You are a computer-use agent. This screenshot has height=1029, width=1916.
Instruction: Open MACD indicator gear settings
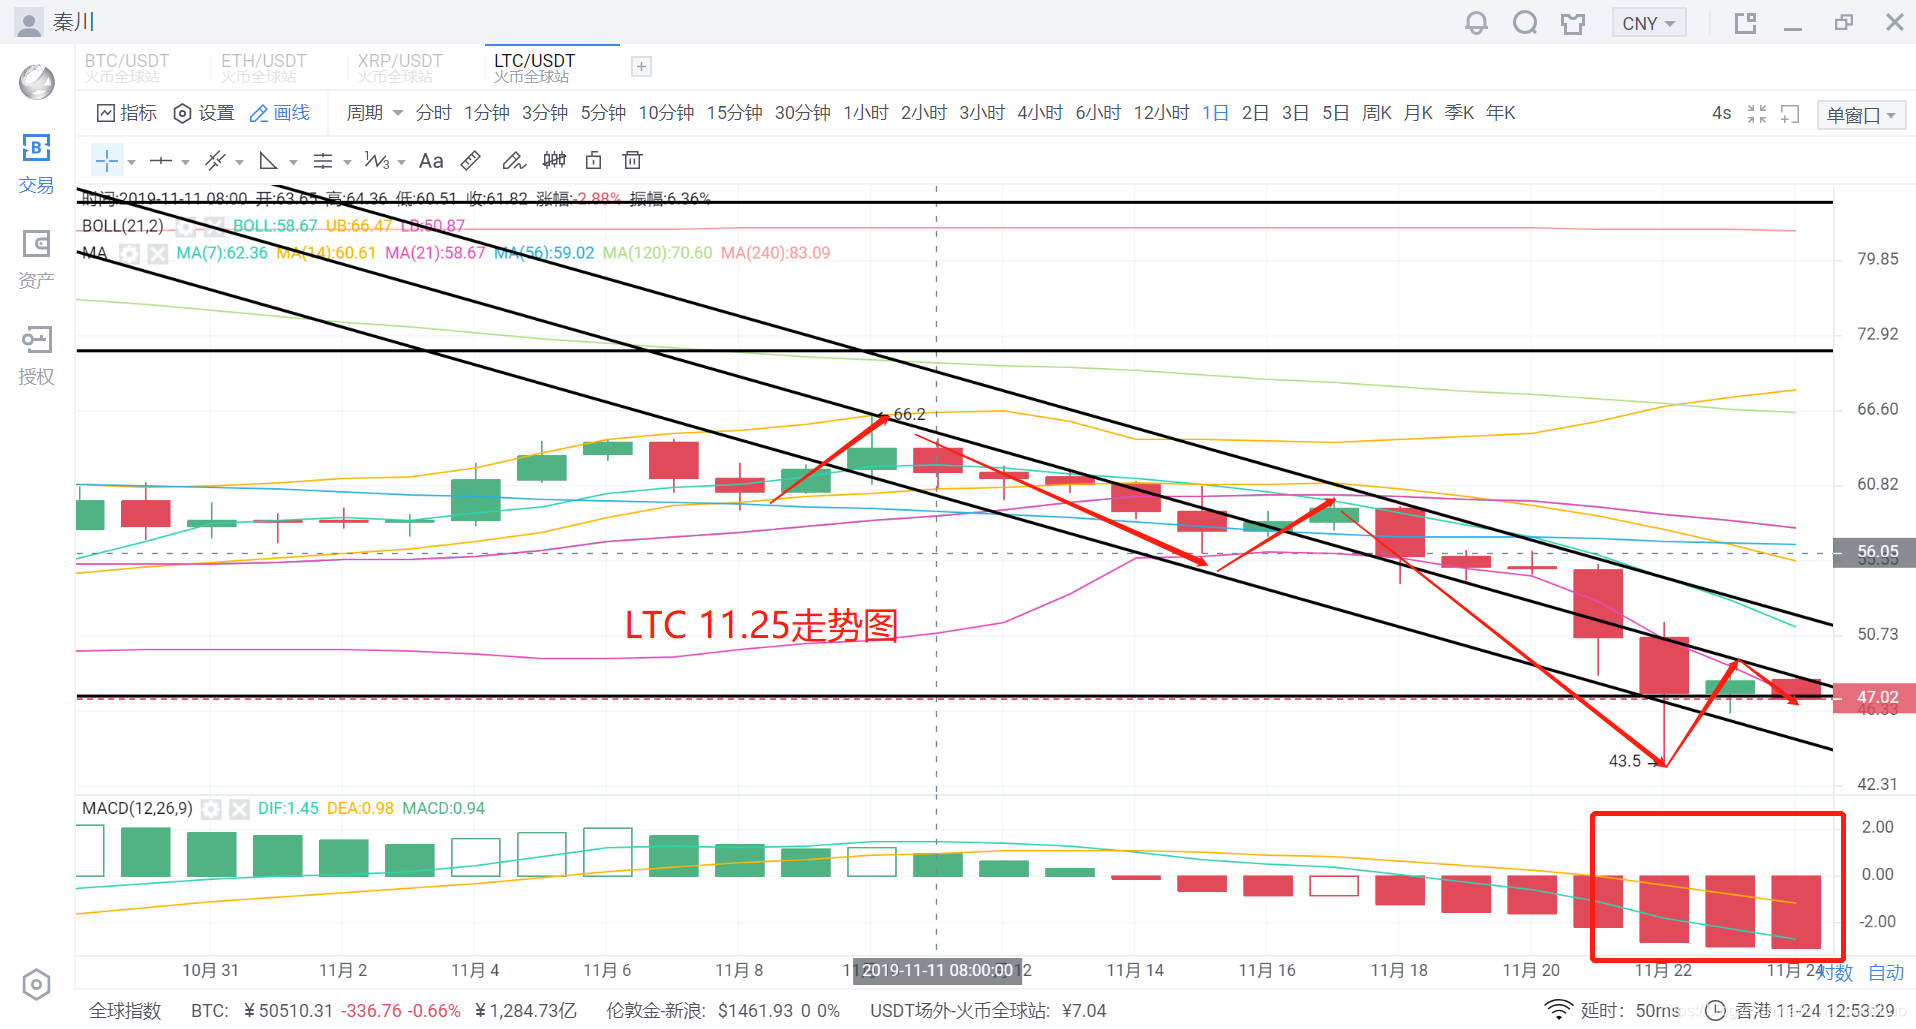pos(211,809)
